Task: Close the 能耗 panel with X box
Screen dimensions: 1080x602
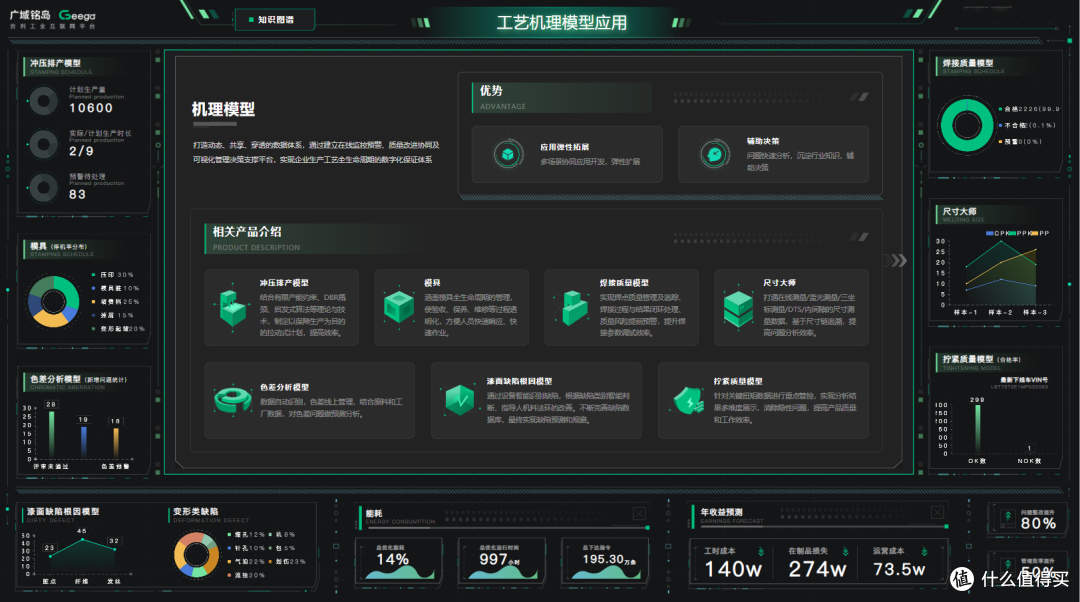Action: coord(639,513)
